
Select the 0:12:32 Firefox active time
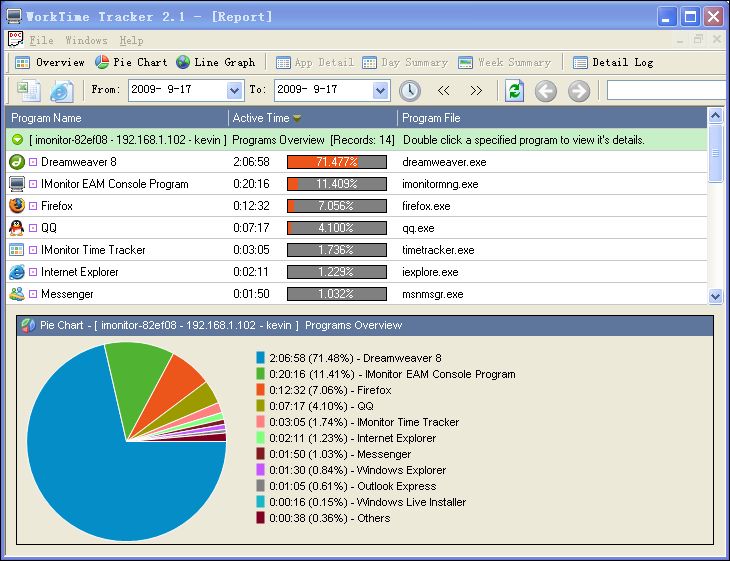tap(251, 206)
